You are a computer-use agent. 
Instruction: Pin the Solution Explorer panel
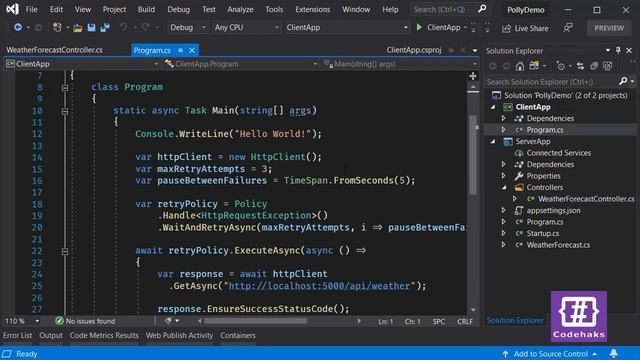618,50
